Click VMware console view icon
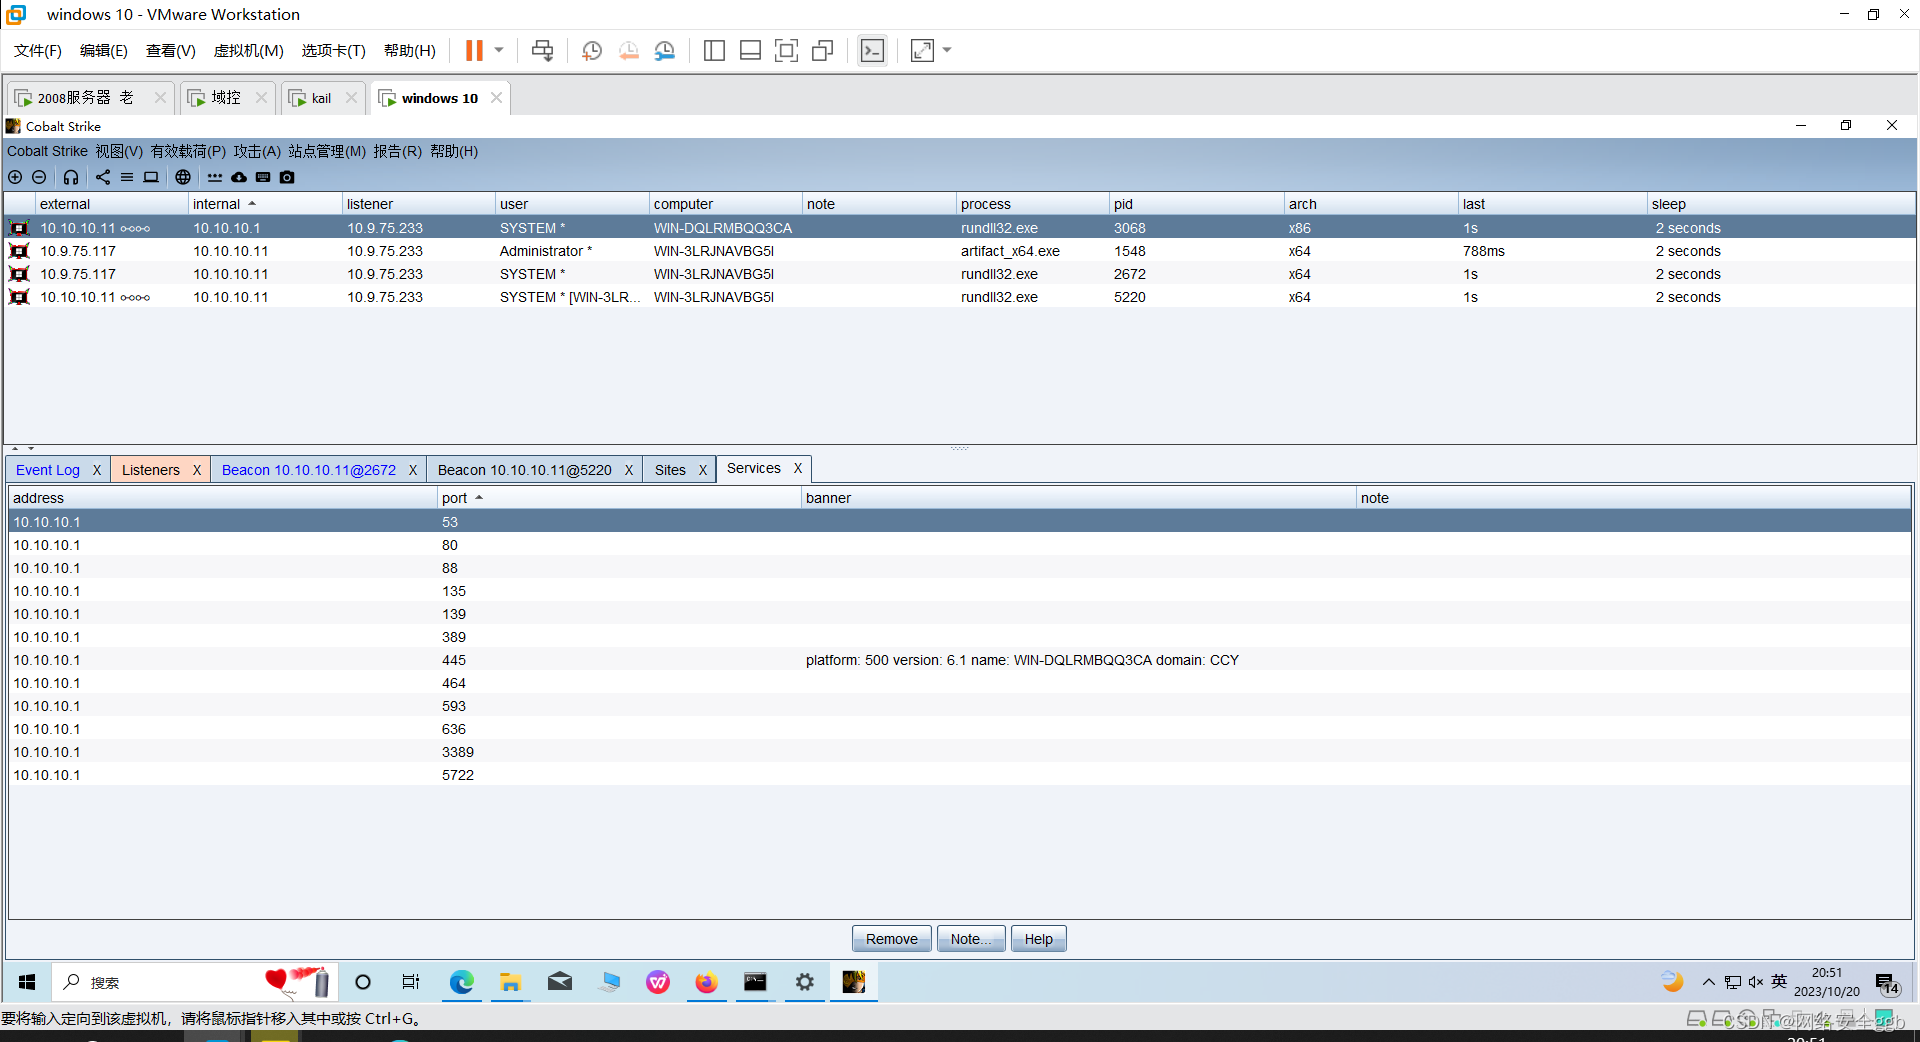1920x1042 pixels. [x=872, y=50]
